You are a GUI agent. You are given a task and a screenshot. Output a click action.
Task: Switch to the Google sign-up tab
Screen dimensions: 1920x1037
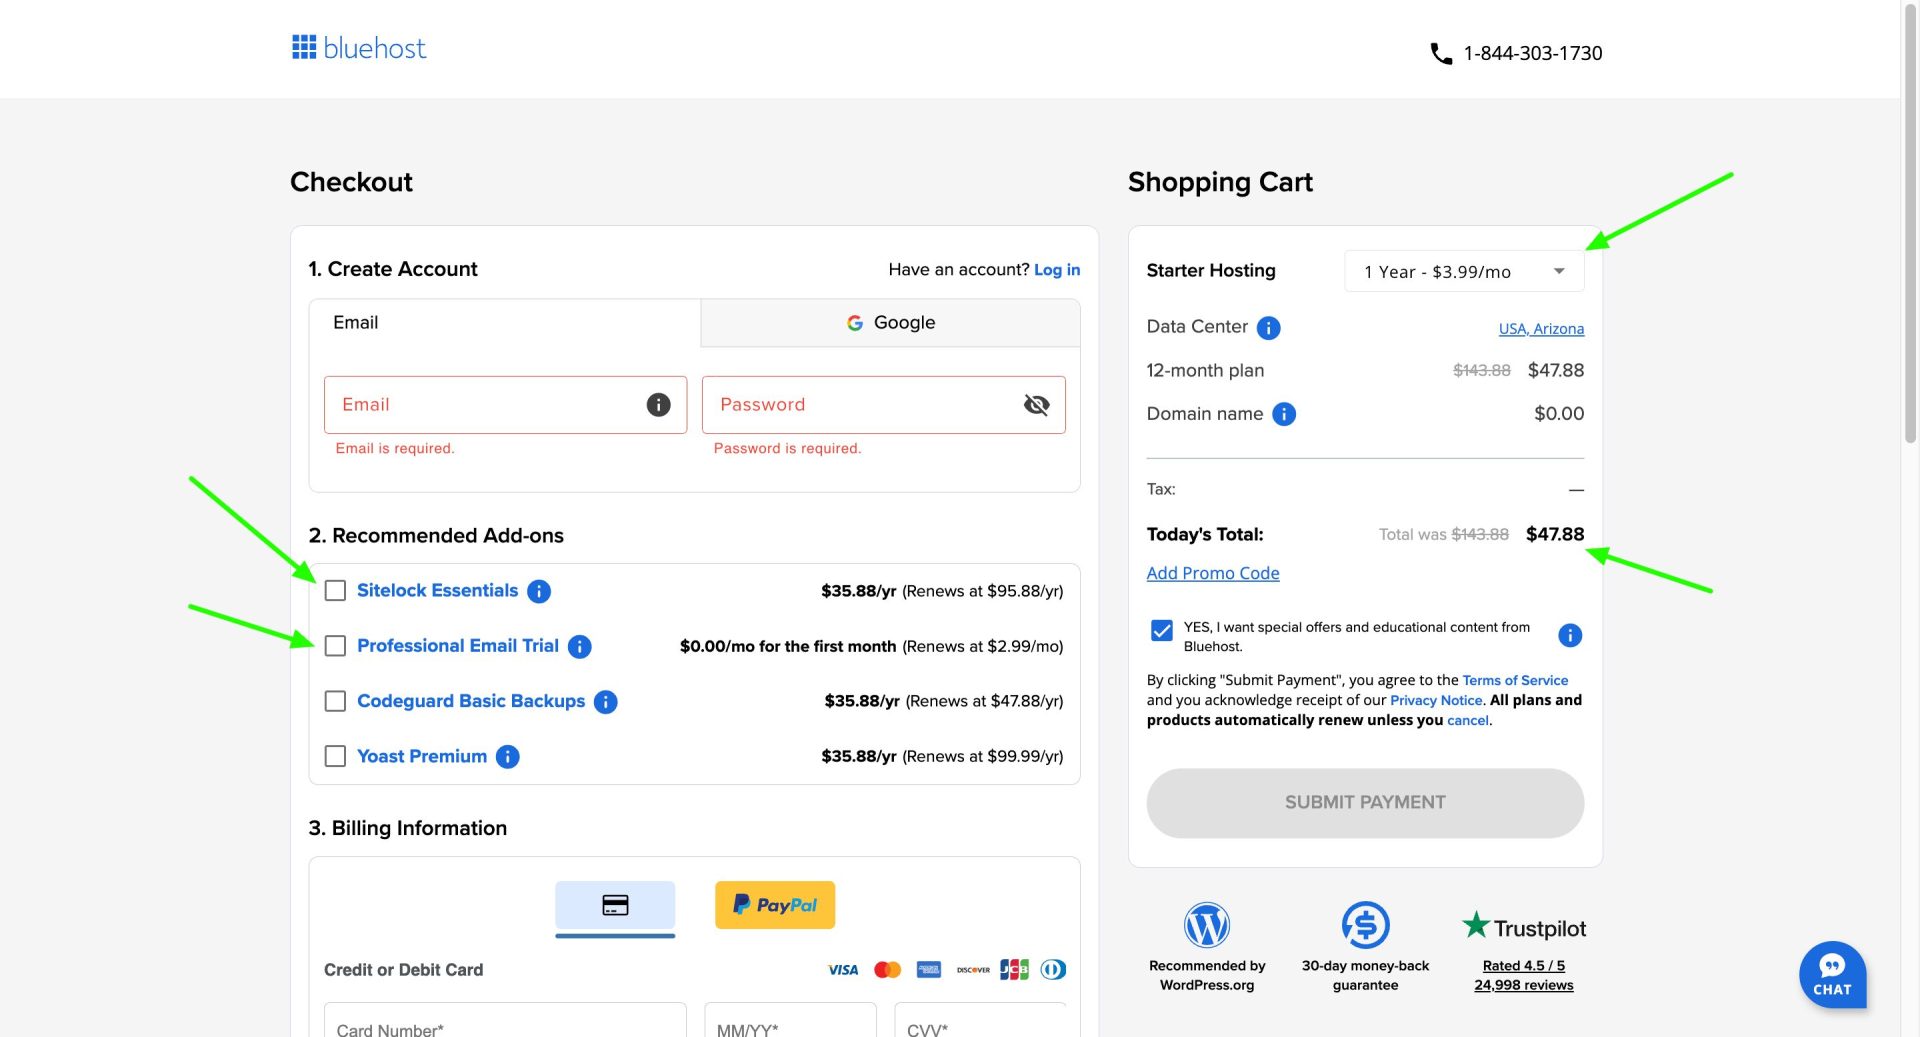tap(888, 322)
